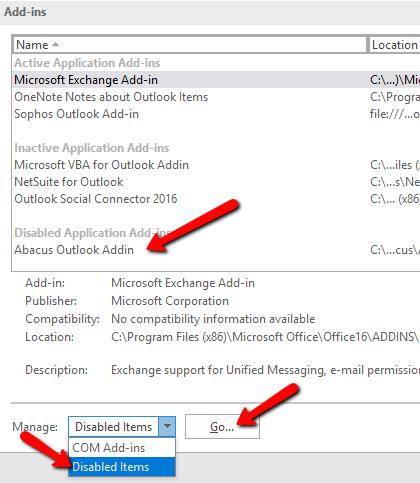This screenshot has height=483, width=420.
Task: Select Microsoft Exchange Add-in row
Action: 216,80
